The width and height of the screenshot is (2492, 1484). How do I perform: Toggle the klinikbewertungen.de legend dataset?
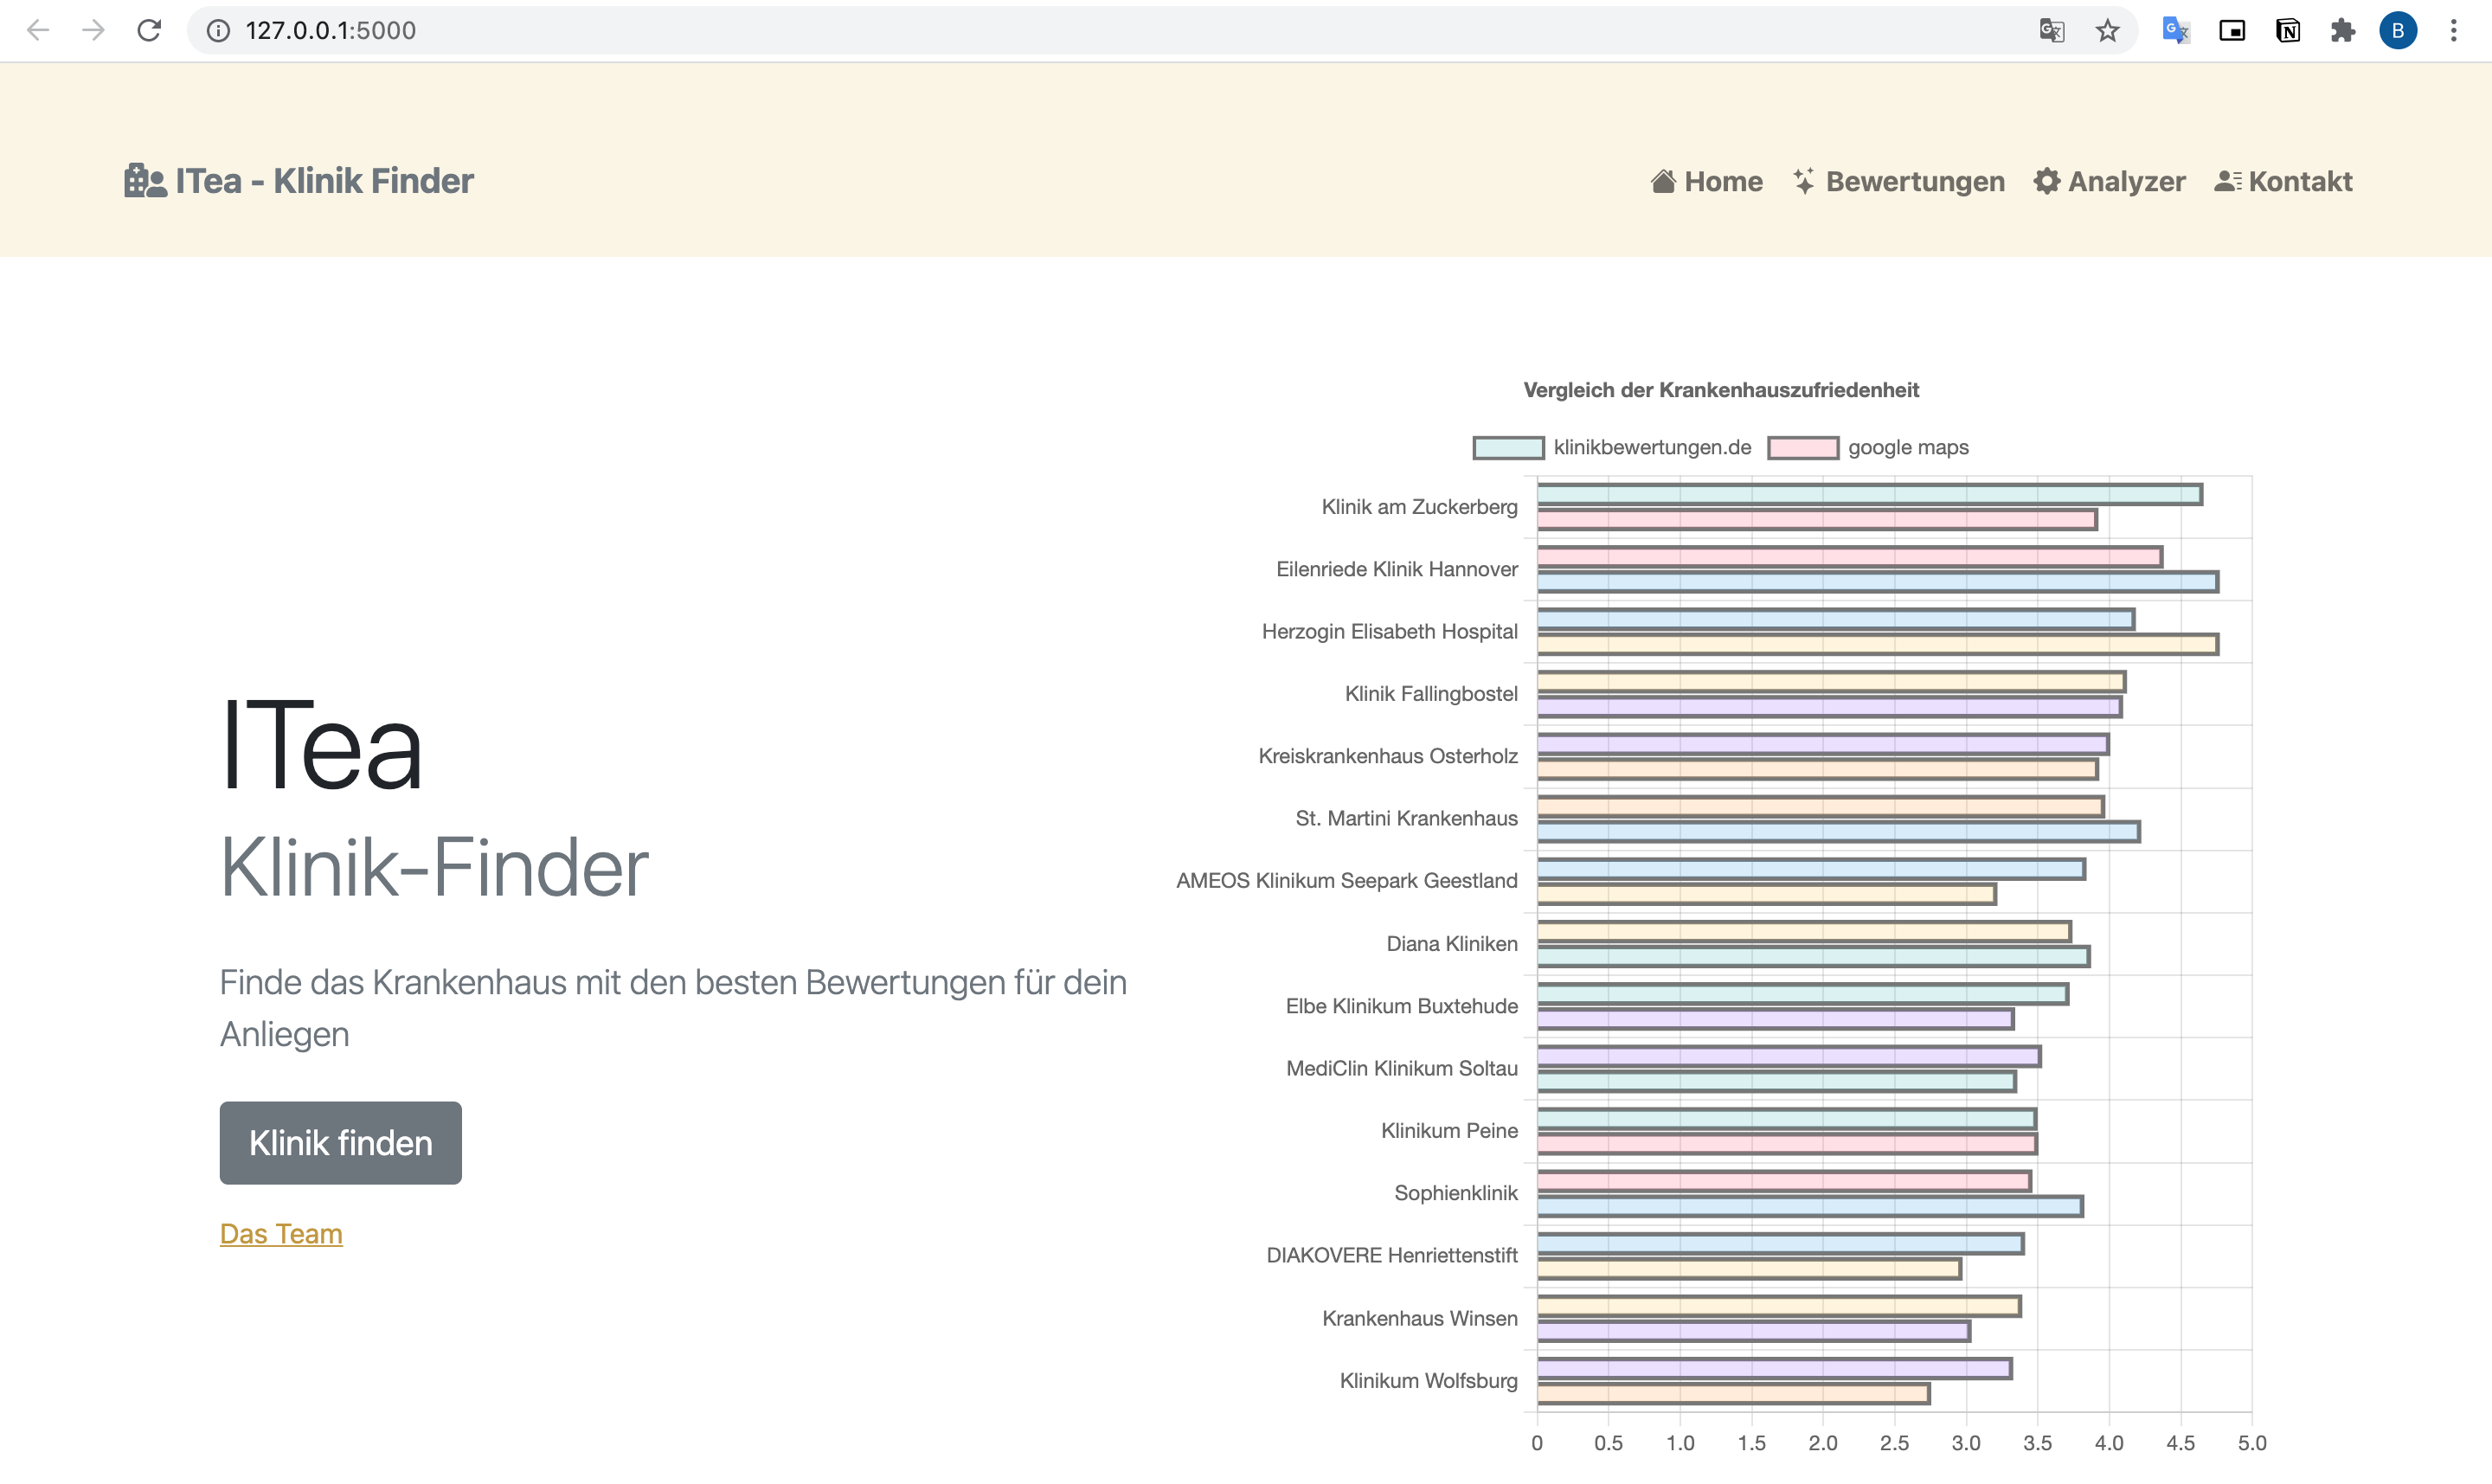(1612, 447)
